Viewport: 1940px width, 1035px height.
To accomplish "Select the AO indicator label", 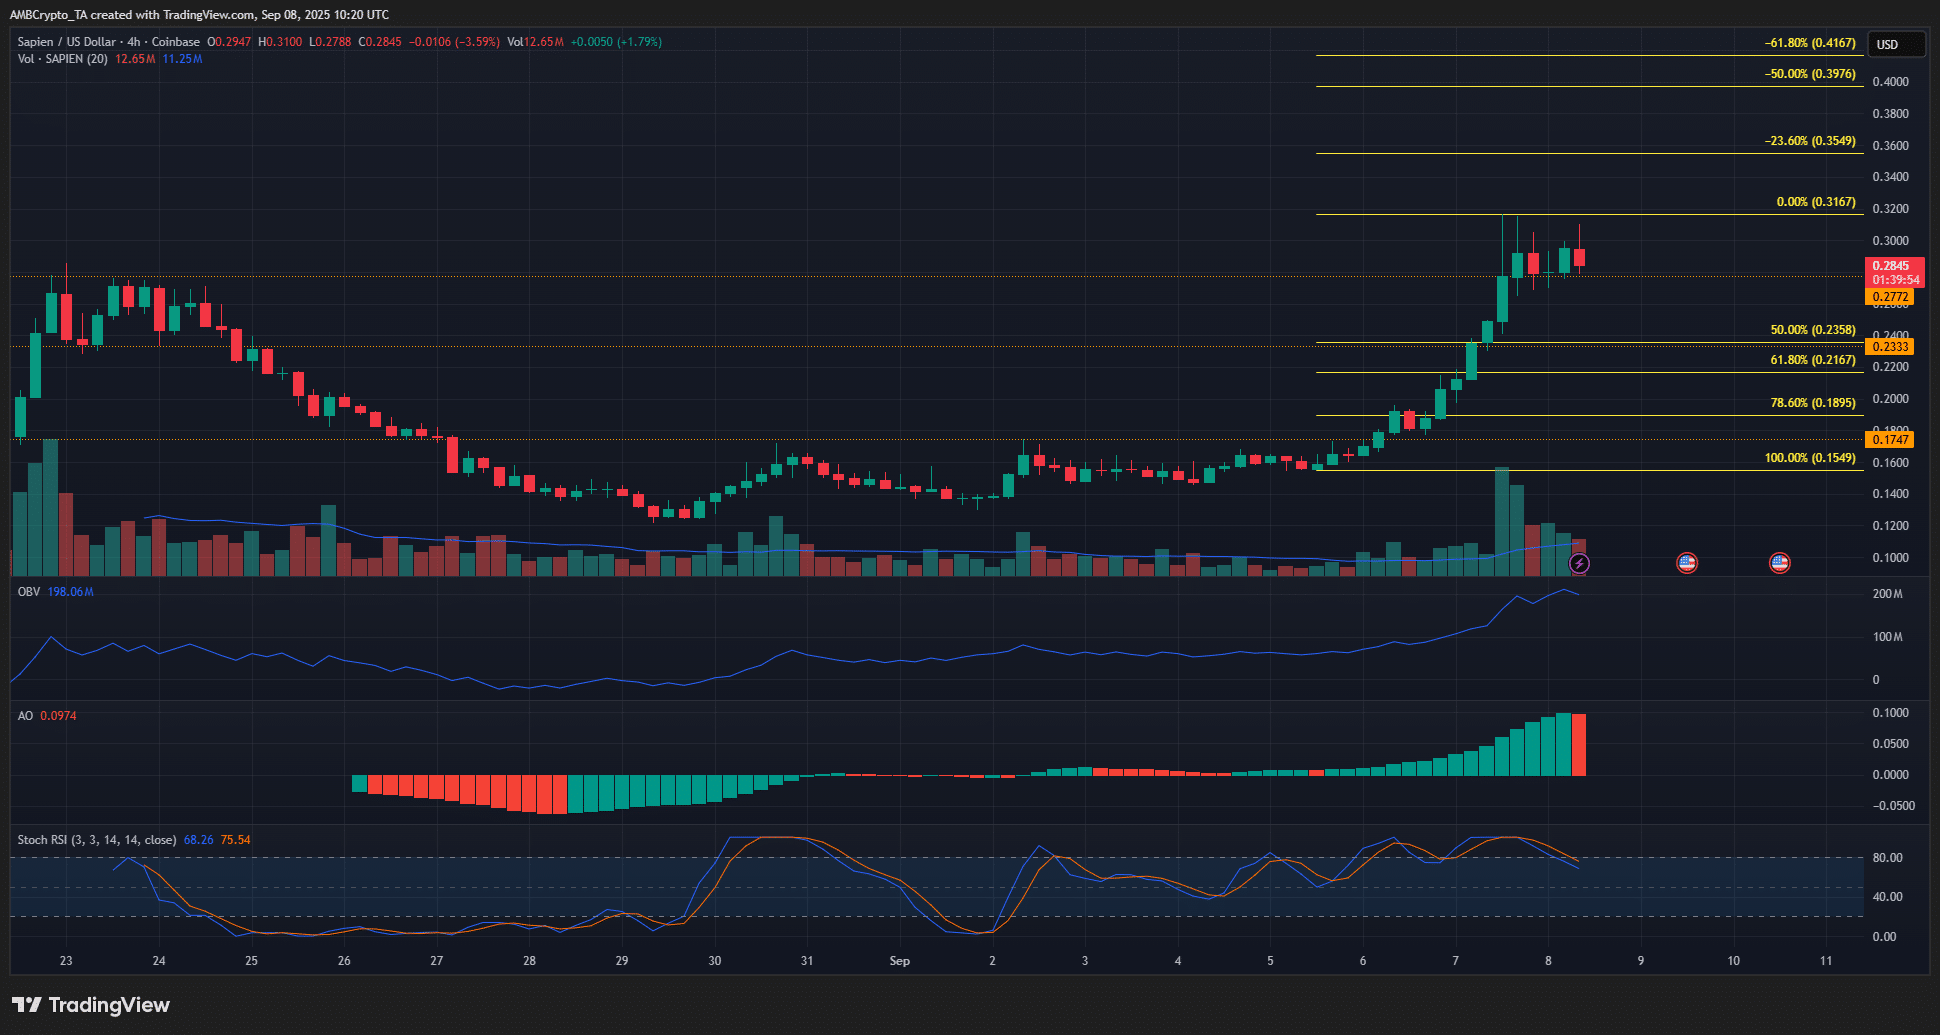I will pyautogui.click(x=24, y=715).
